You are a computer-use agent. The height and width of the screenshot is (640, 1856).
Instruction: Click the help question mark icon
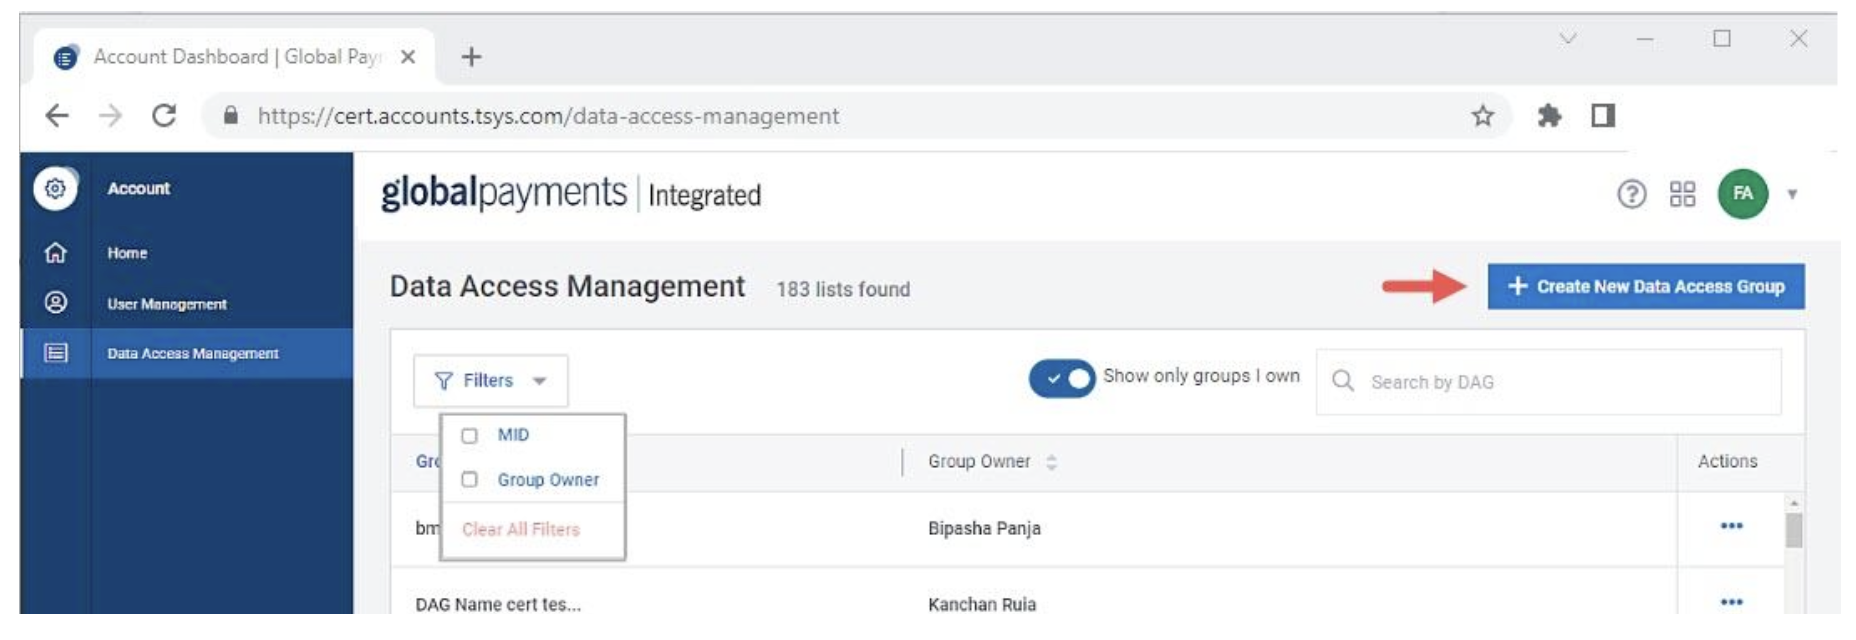click(1631, 194)
